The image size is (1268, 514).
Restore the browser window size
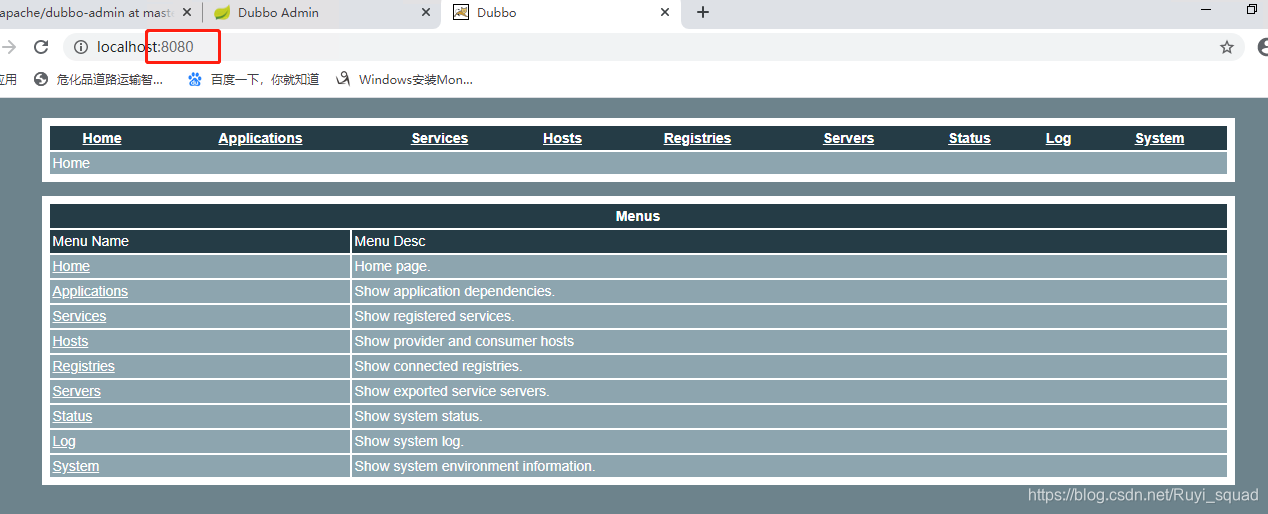1252,10
